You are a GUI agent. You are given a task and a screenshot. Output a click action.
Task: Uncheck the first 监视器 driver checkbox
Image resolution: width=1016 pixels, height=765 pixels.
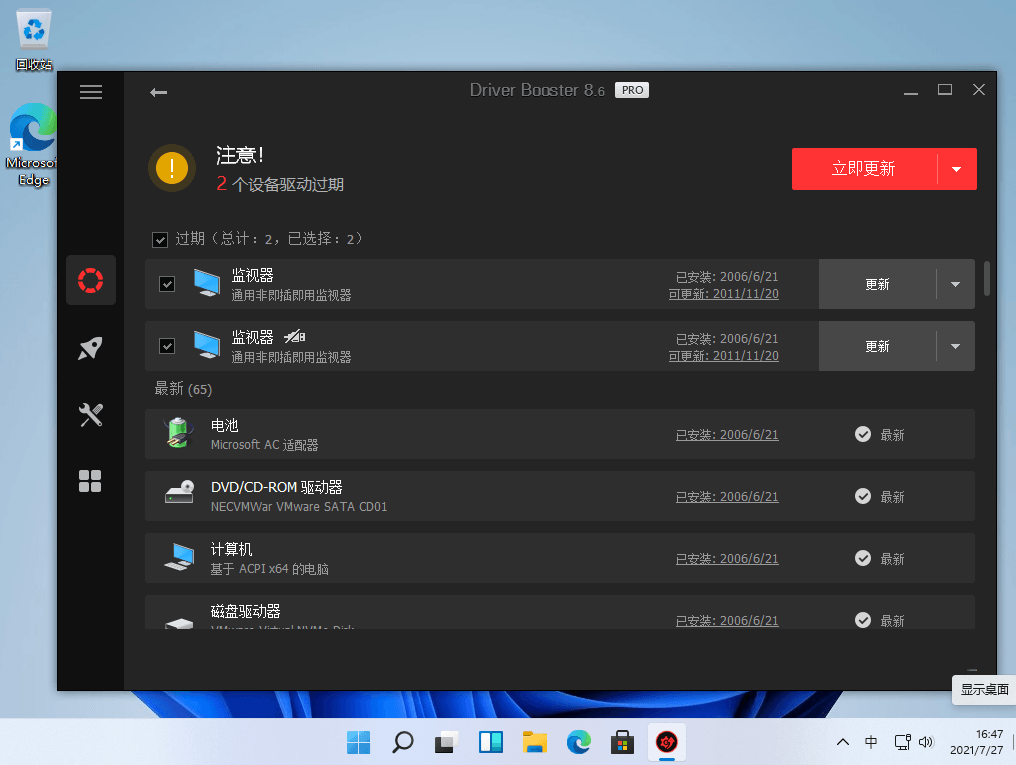[x=167, y=284]
